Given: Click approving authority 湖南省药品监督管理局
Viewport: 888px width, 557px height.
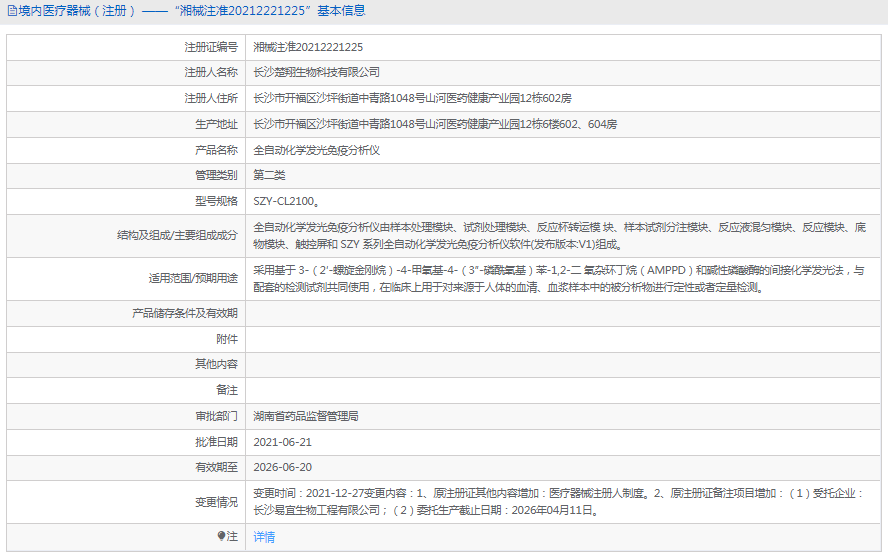Looking at the screenshot, I should pyautogui.click(x=306, y=416).
